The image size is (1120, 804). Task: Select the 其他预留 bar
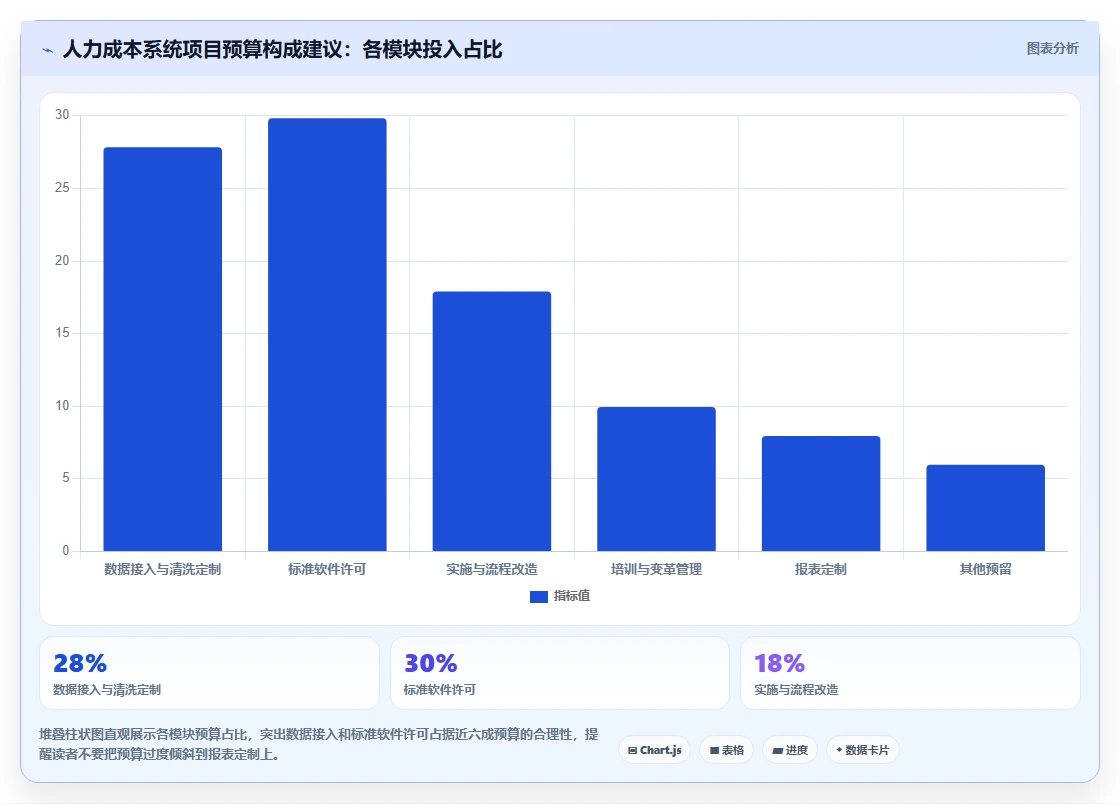coord(986,508)
